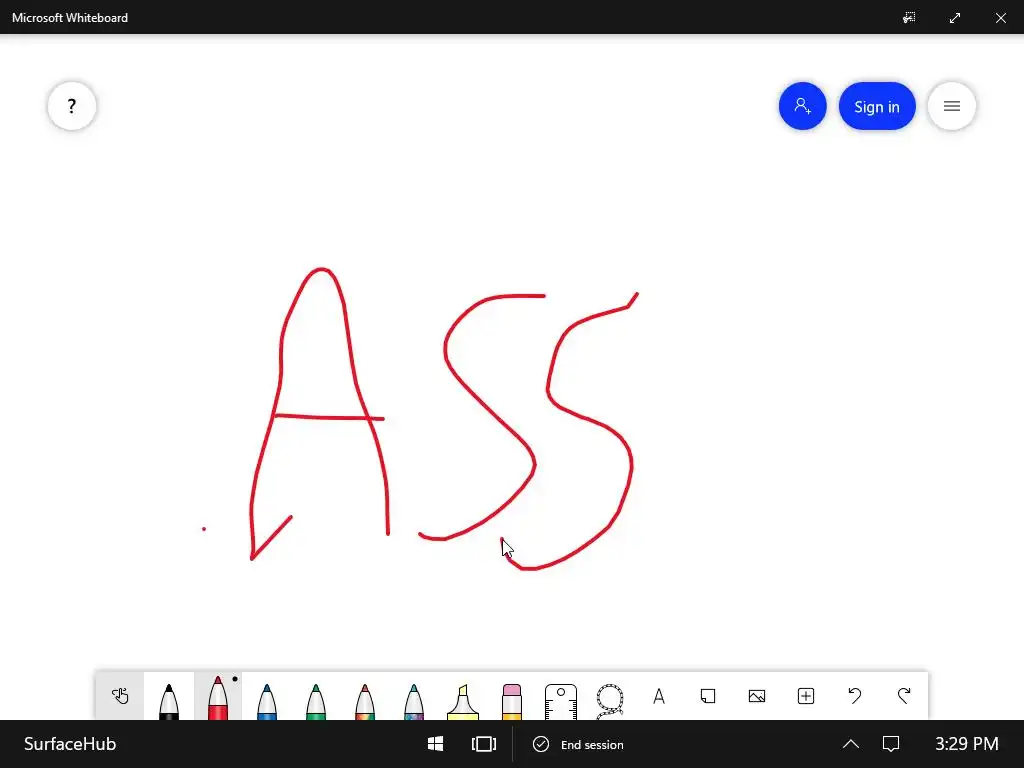The image size is (1024, 768).
Task: Select the green pen
Action: (315, 700)
